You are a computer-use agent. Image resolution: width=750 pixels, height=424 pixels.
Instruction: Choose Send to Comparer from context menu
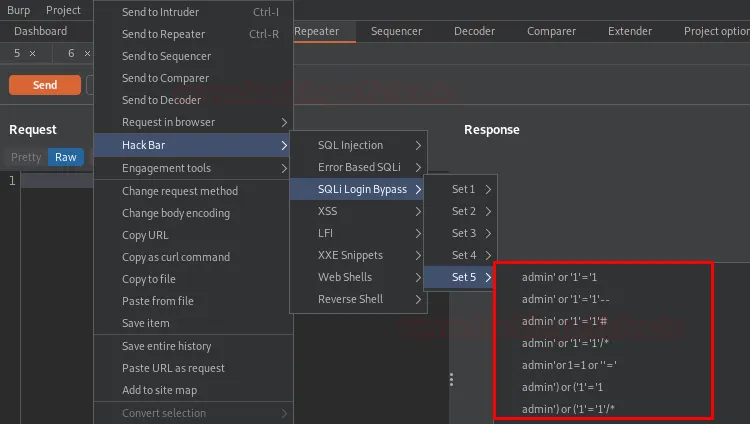[x=165, y=78]
